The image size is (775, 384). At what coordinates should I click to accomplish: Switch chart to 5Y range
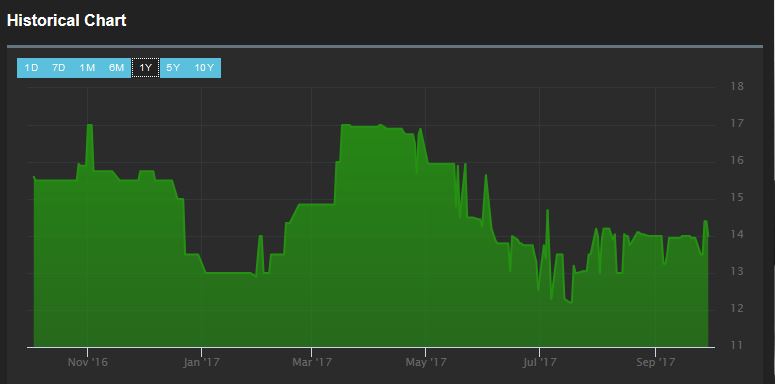173,68
